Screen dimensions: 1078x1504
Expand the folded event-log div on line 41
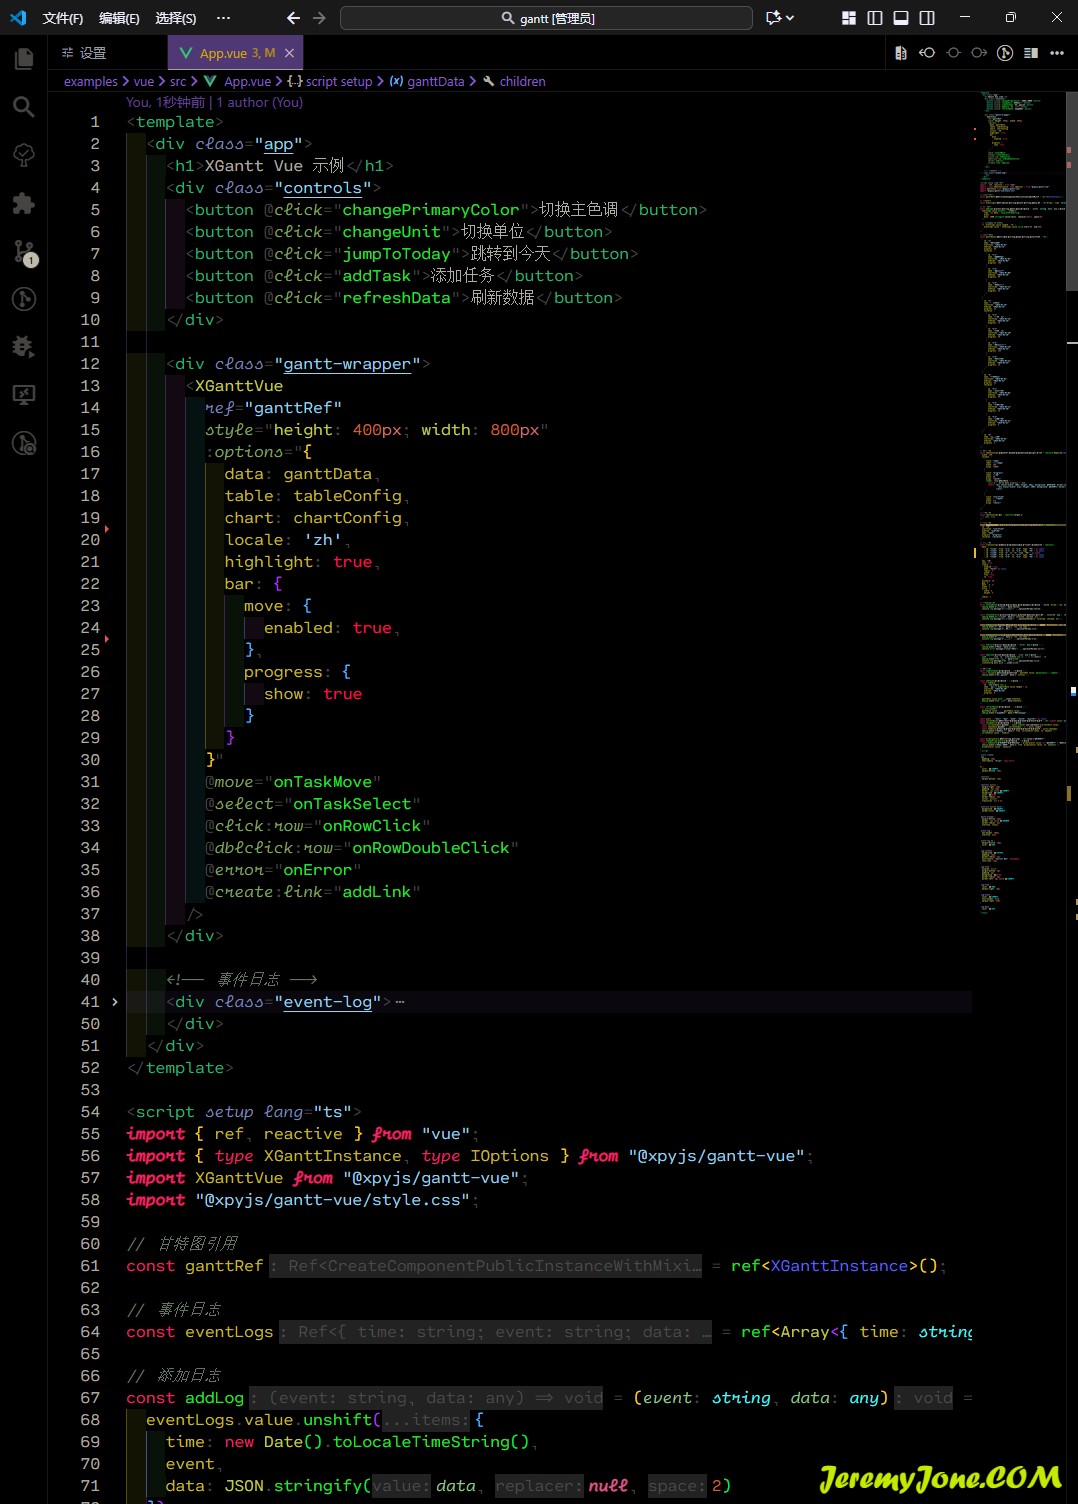point(115,1002)
